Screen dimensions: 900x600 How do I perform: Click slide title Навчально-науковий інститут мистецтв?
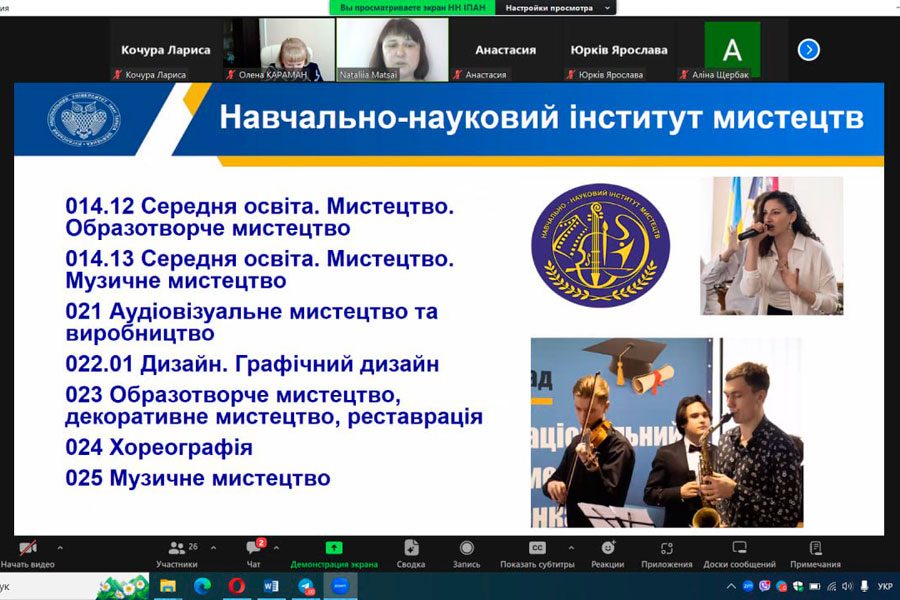click(x=541, y=118)
